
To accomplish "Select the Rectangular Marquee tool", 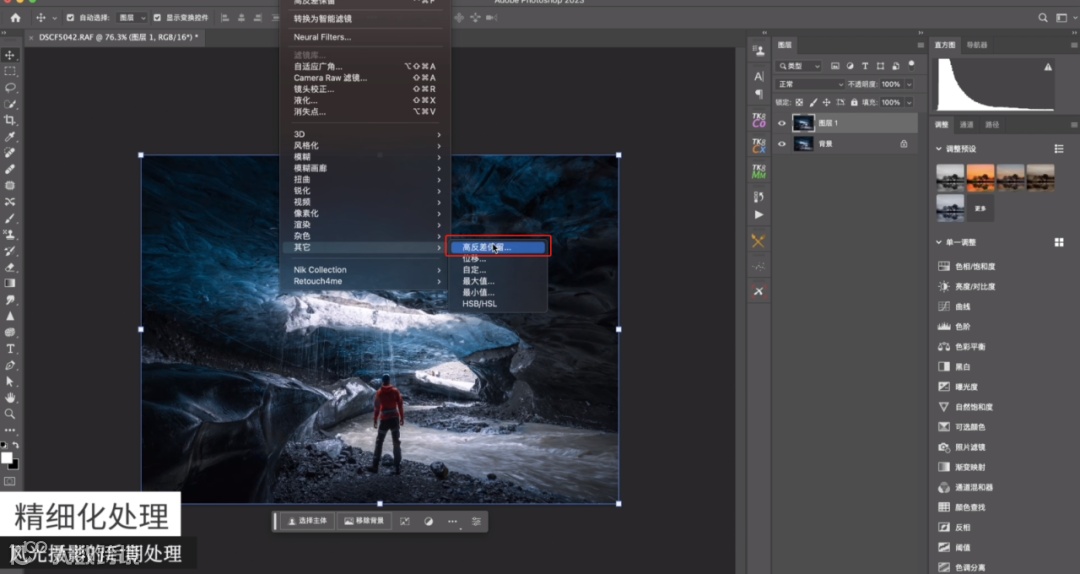I will click(x=10, y=71).
